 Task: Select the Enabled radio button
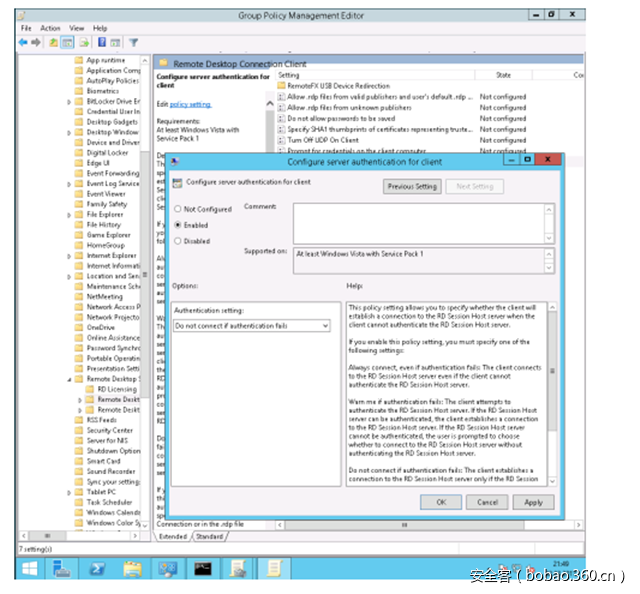[178, 225]
